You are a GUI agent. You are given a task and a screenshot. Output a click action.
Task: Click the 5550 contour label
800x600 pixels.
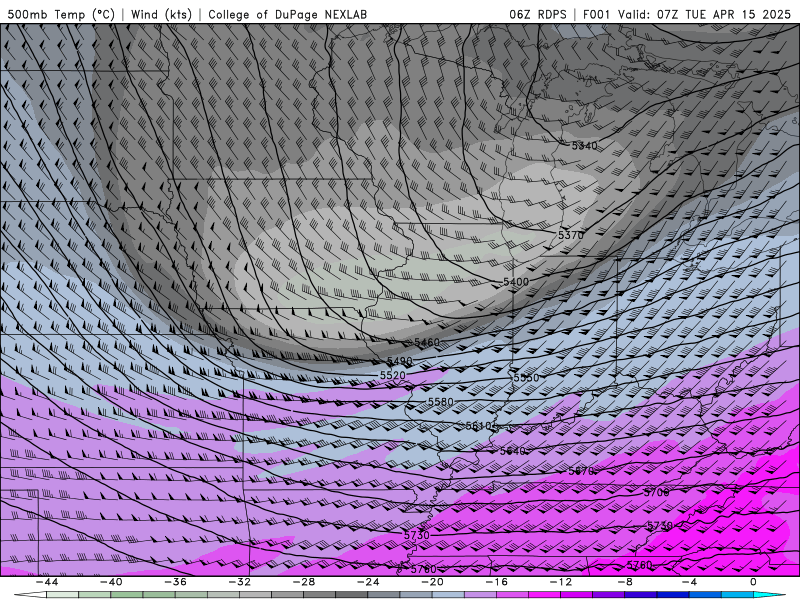pyautogui.click(x=526, y=378)
